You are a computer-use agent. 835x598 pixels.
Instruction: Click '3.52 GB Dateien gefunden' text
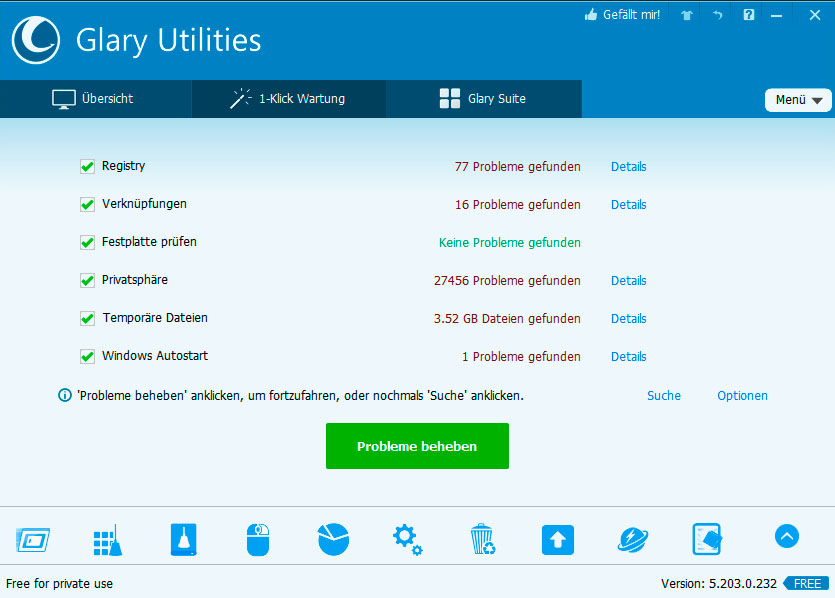click(507, 318)
